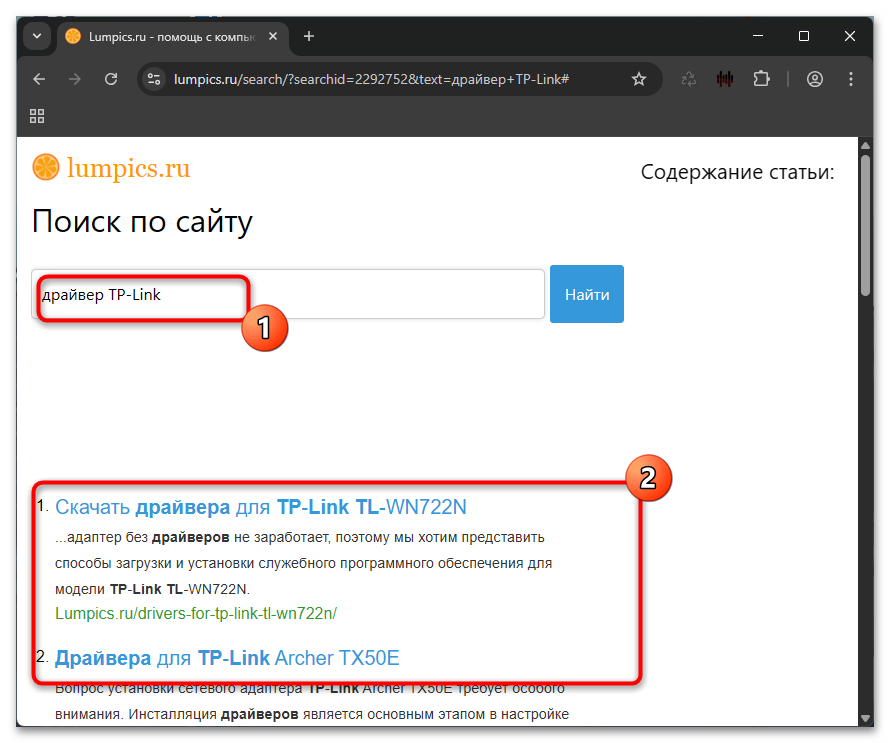Image resolution: width=890 pixels, height=743 pixels.
Task: Open Chrome three-dot menu
Action: [x=850, y=79]
